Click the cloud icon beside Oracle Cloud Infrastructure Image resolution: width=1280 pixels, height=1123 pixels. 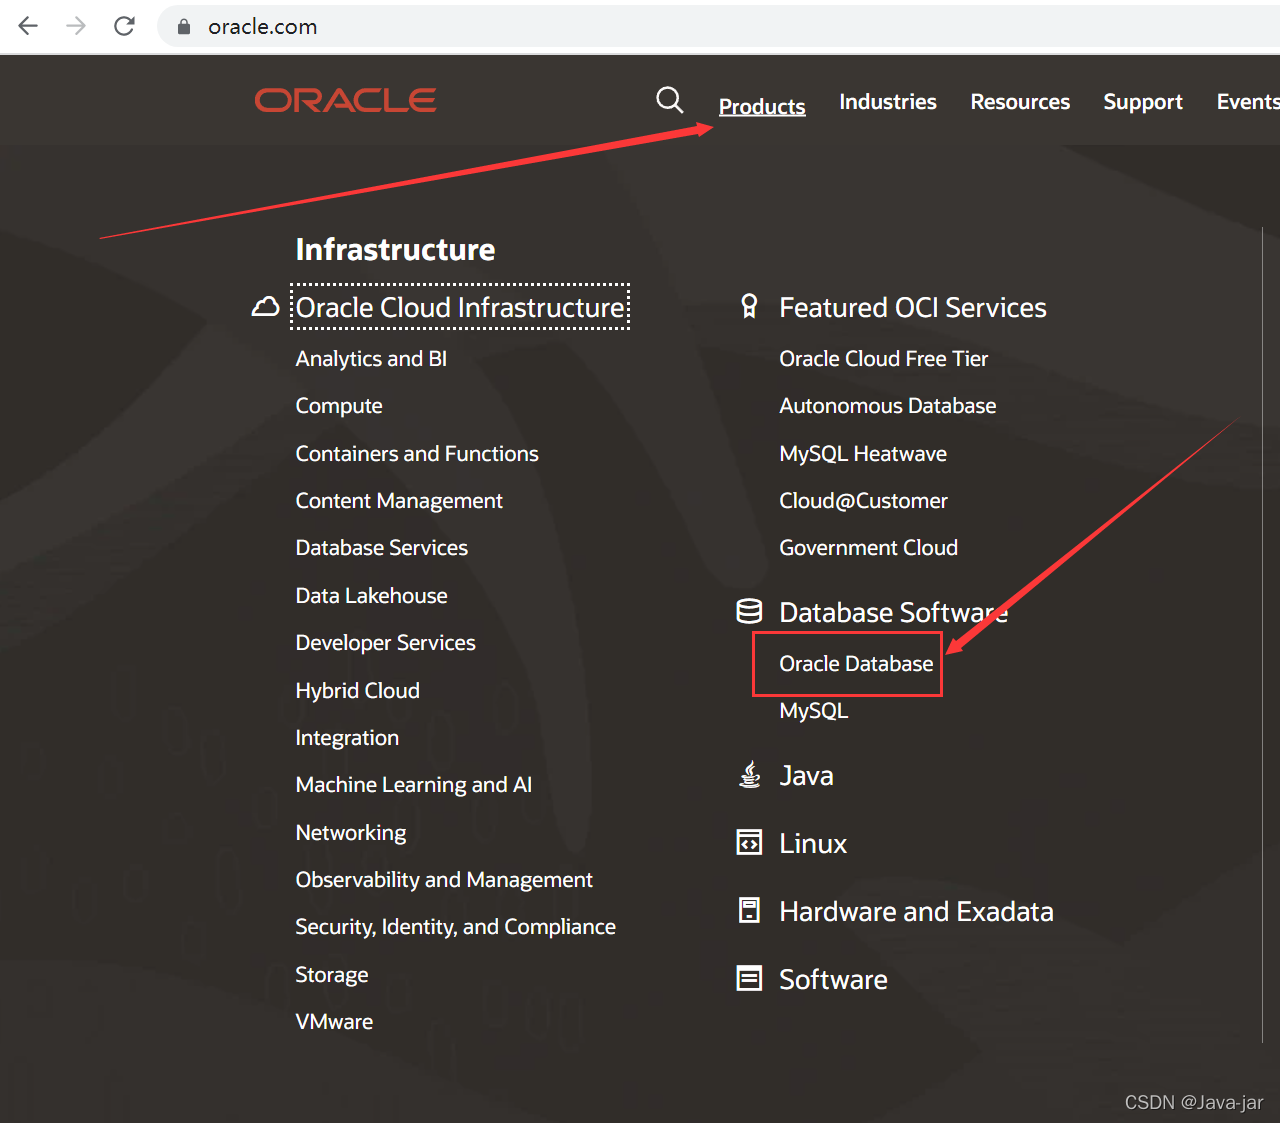pos(264,307)
